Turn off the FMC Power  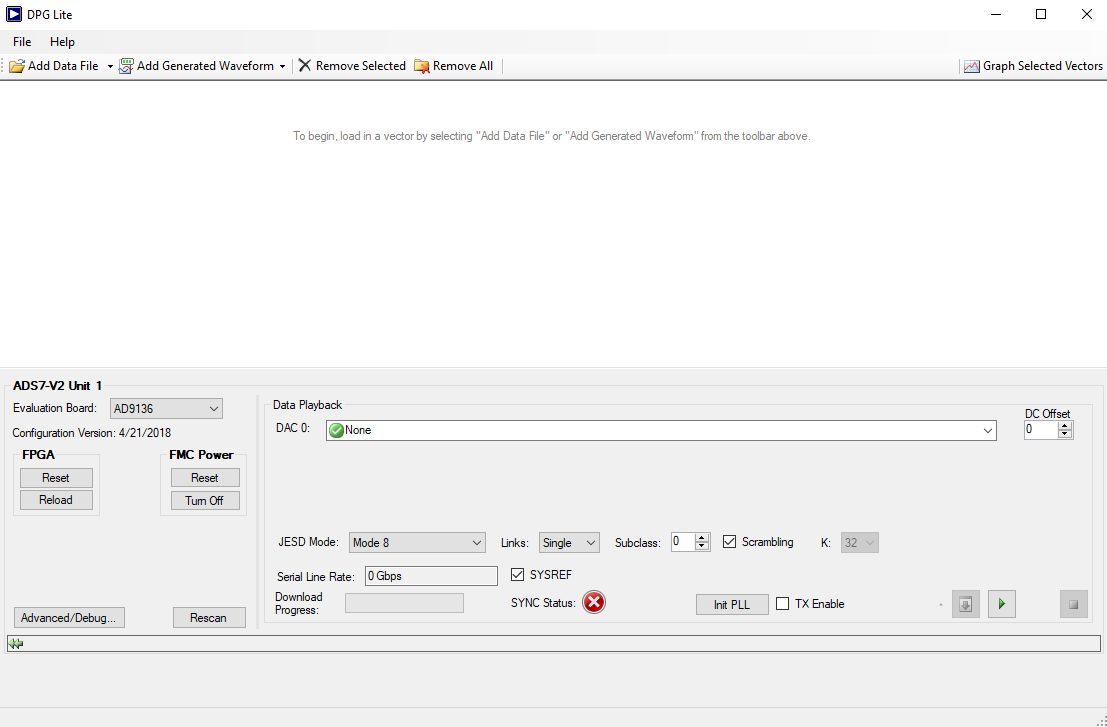tap(205, 500)
